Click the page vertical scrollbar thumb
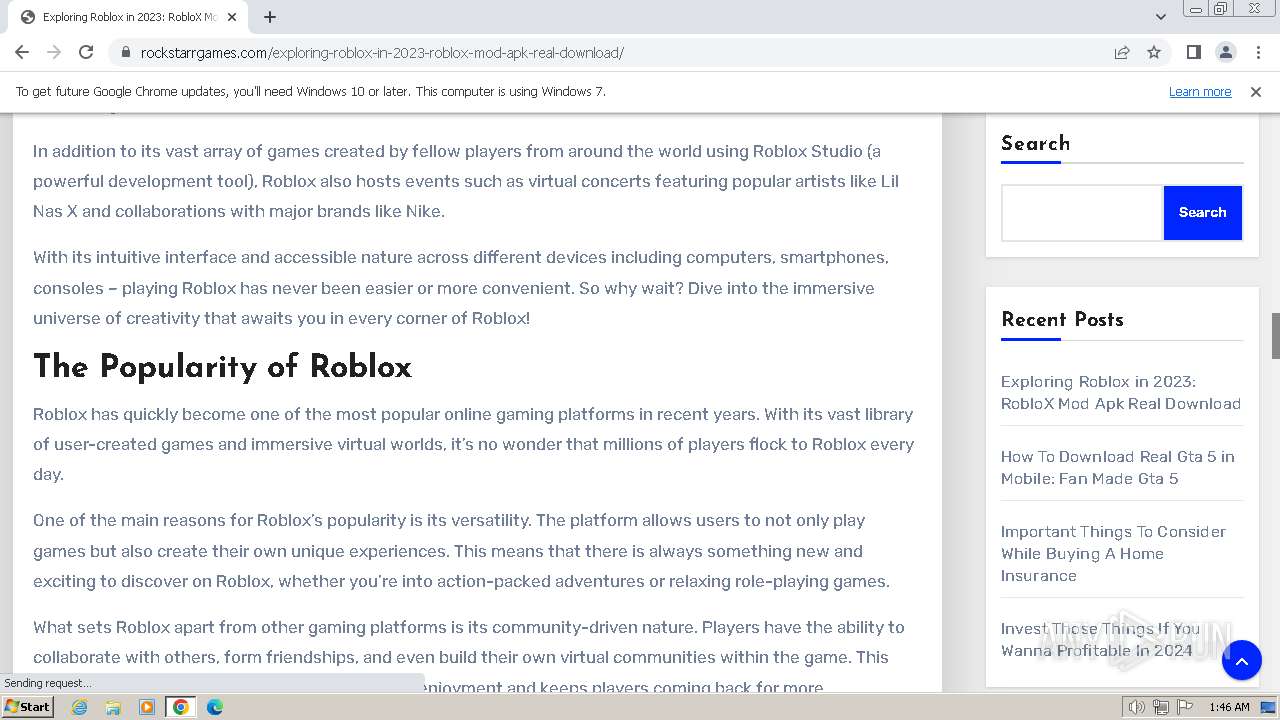 point(1275,335)
